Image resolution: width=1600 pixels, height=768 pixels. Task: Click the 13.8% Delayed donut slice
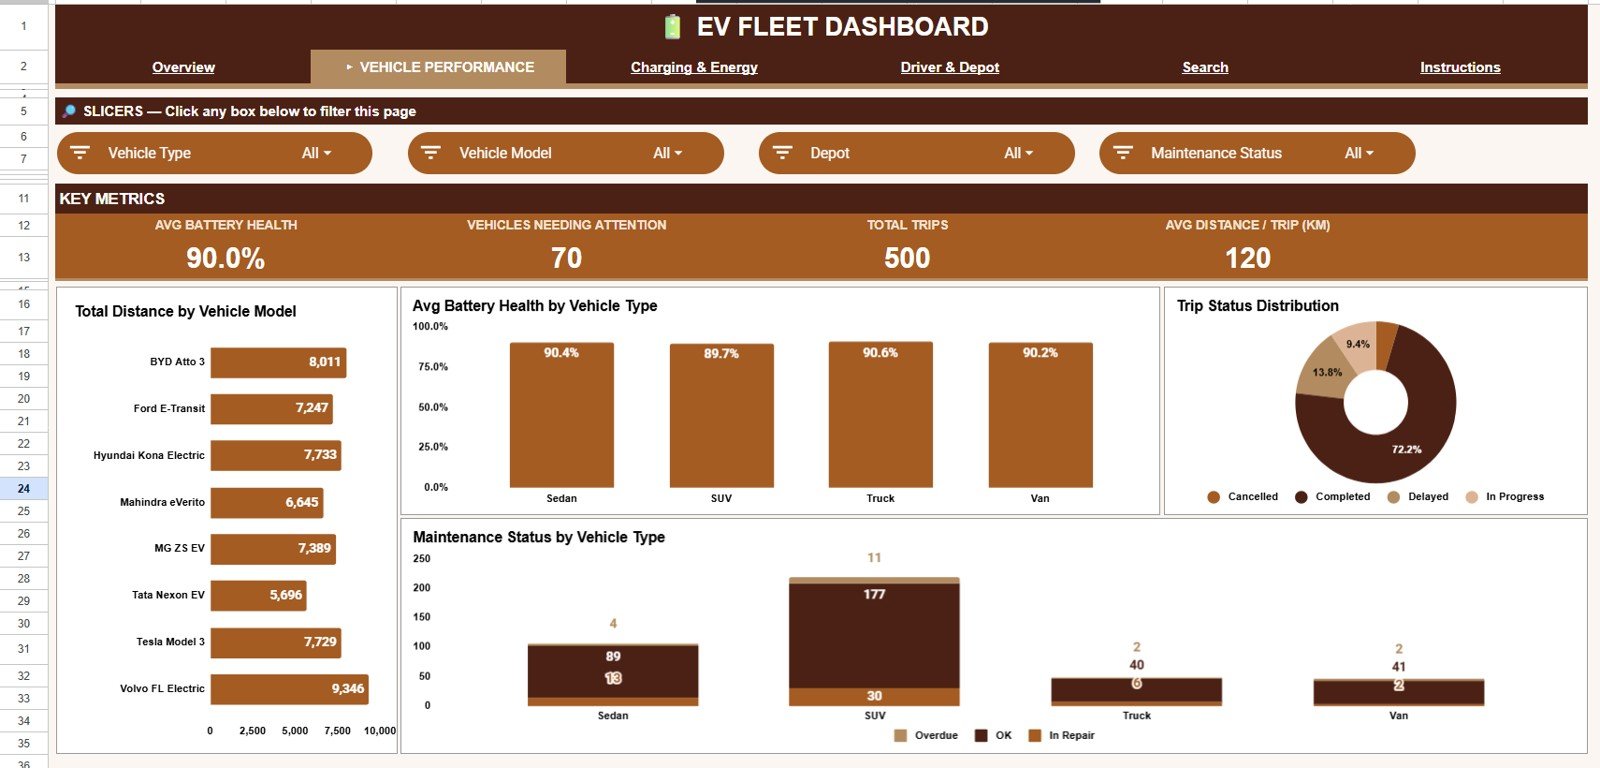1326,372
